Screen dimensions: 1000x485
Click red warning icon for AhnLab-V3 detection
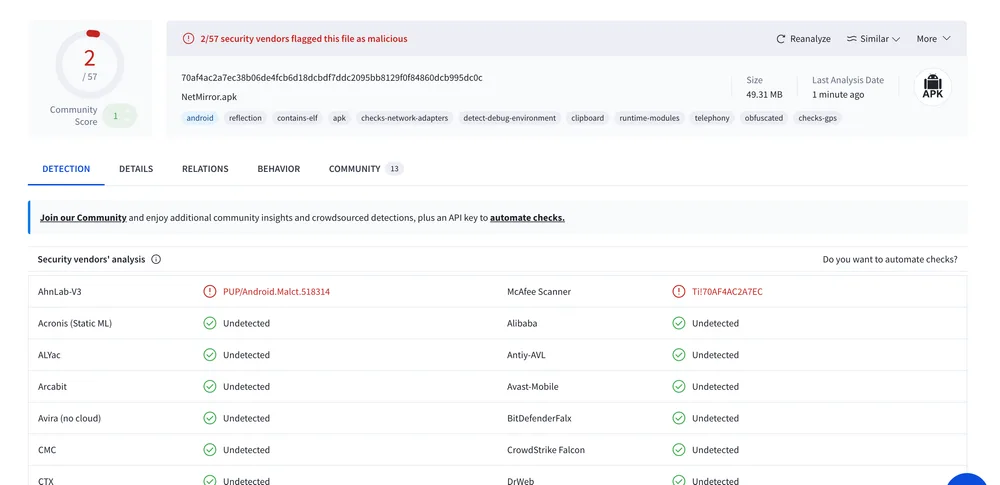click(210, 292)
